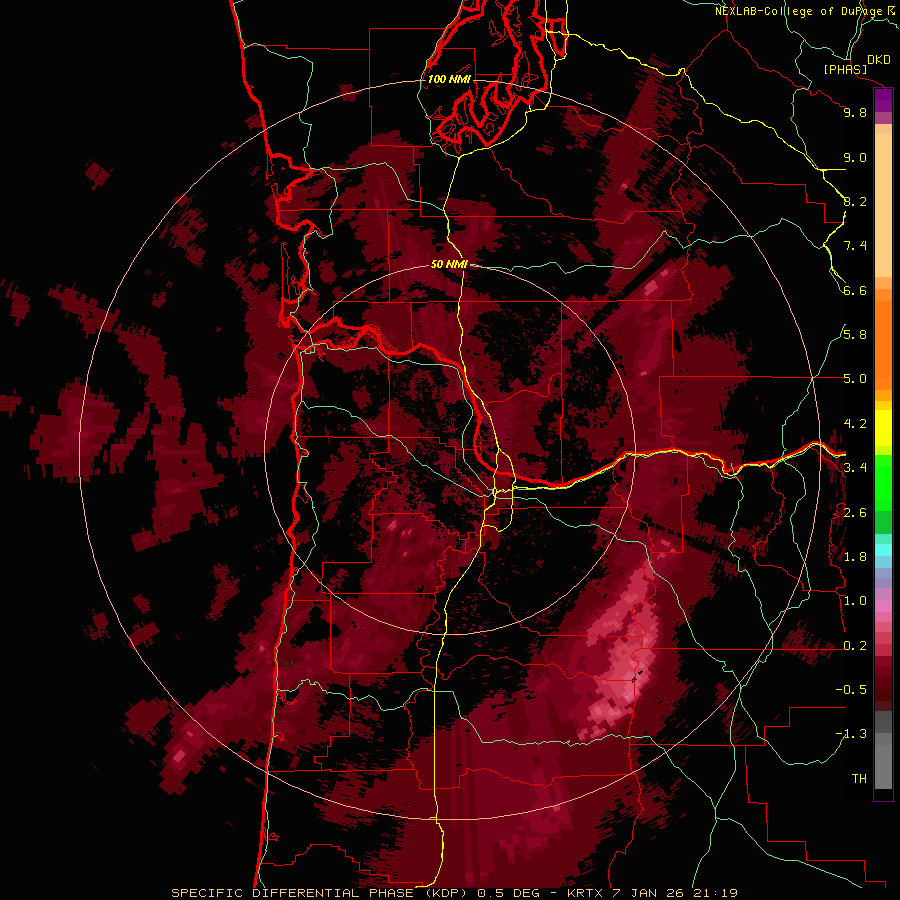Select the 1.8 scale value label
The height and width of the screenshot is (900, 900).
point(855,557)
